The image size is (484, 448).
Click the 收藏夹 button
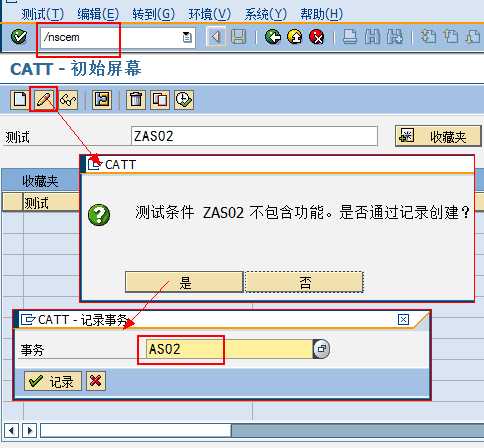[438, 136]
